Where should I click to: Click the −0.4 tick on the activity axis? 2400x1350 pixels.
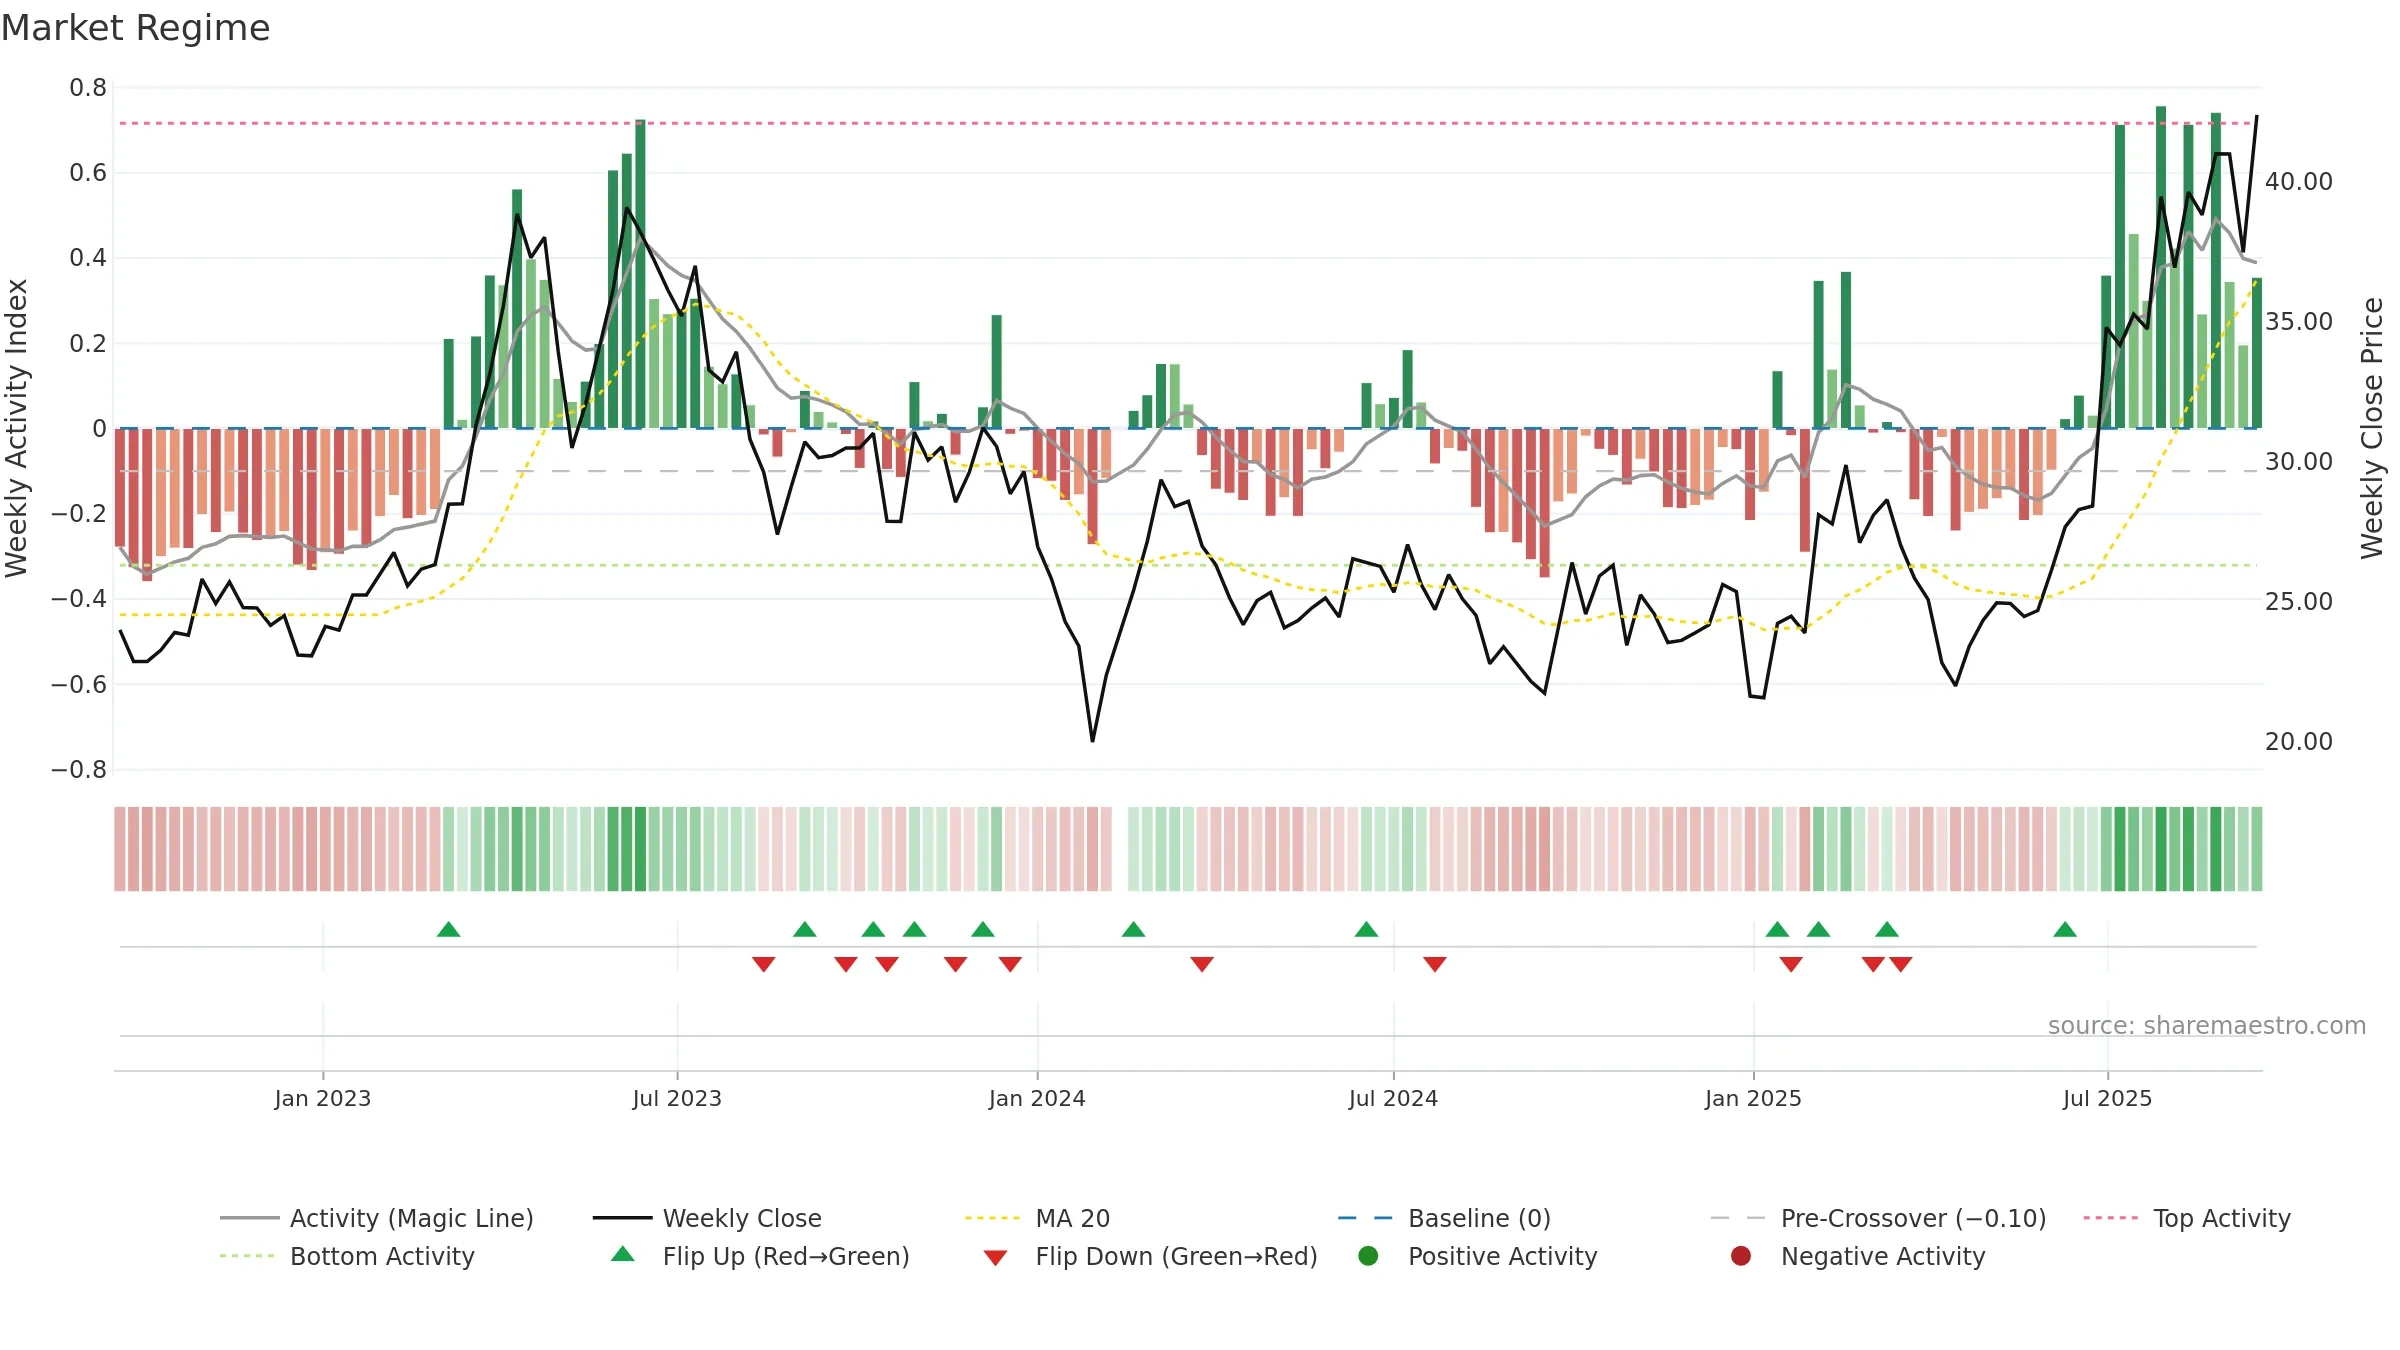[x=79, y=599]
